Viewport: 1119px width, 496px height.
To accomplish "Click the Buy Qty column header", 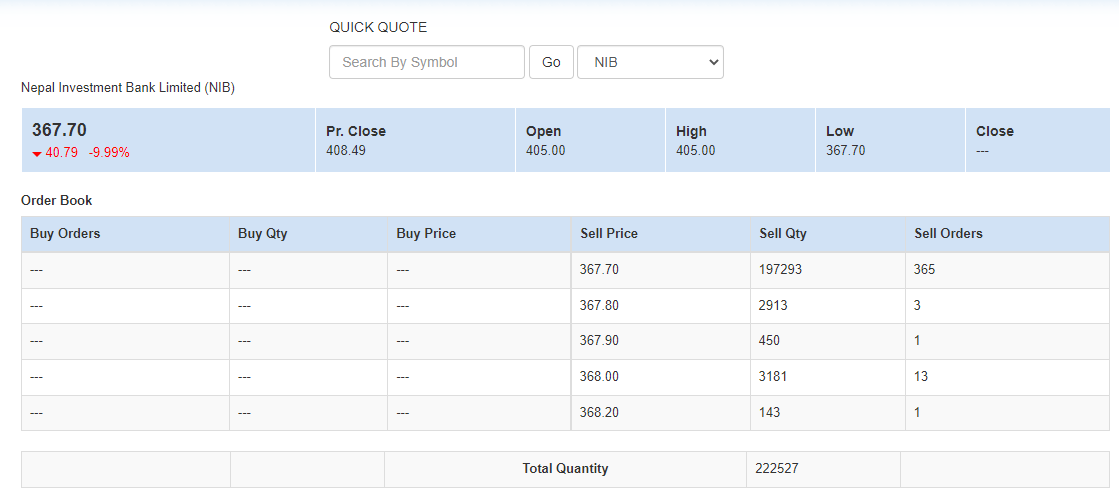I will click(264, 234).
